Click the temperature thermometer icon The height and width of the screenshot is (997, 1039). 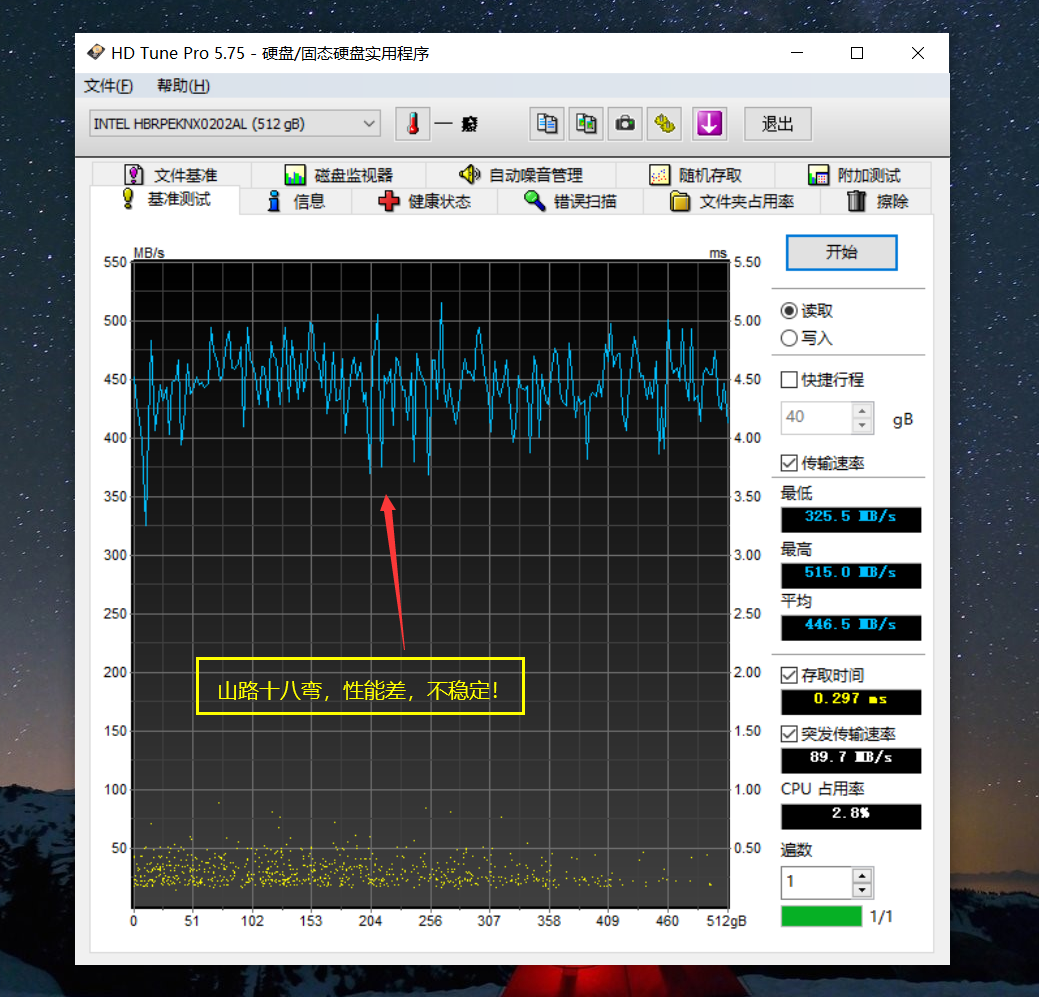(x=412, y=124)
